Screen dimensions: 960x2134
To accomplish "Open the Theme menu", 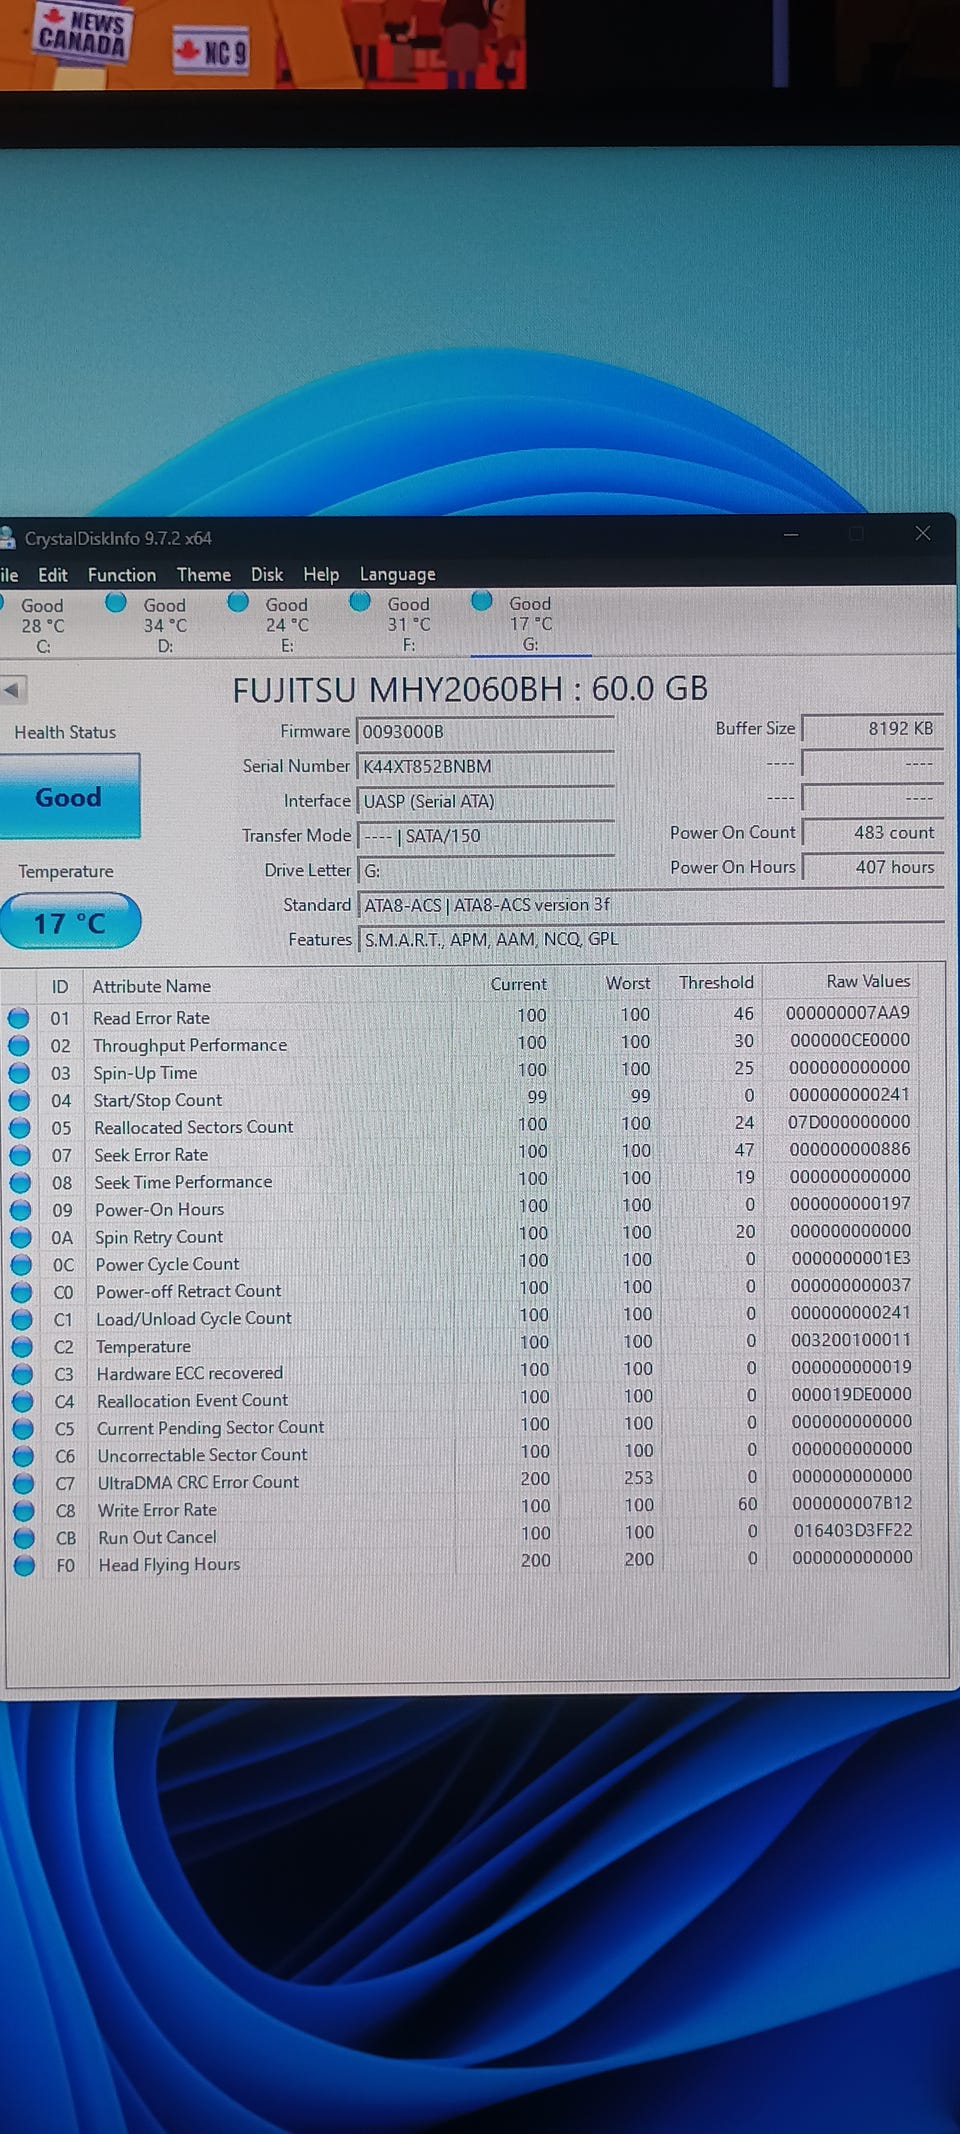I will click(x=204, y=575).
